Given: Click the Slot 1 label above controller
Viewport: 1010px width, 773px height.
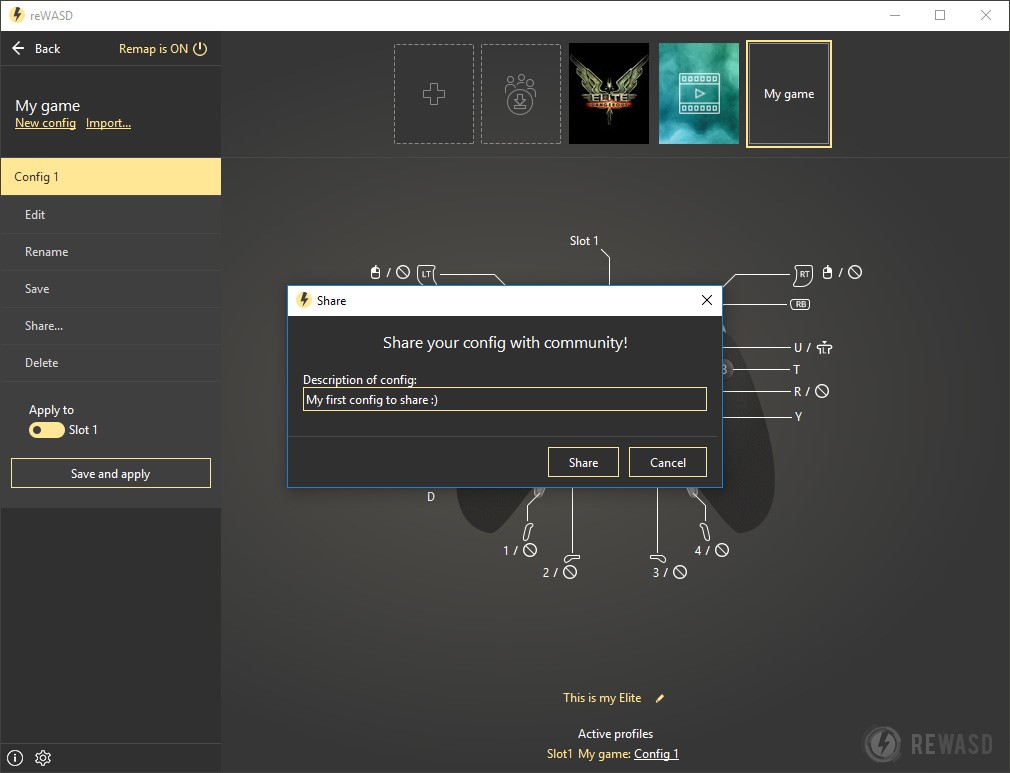Looking at the screenshot, I should 584,241.
